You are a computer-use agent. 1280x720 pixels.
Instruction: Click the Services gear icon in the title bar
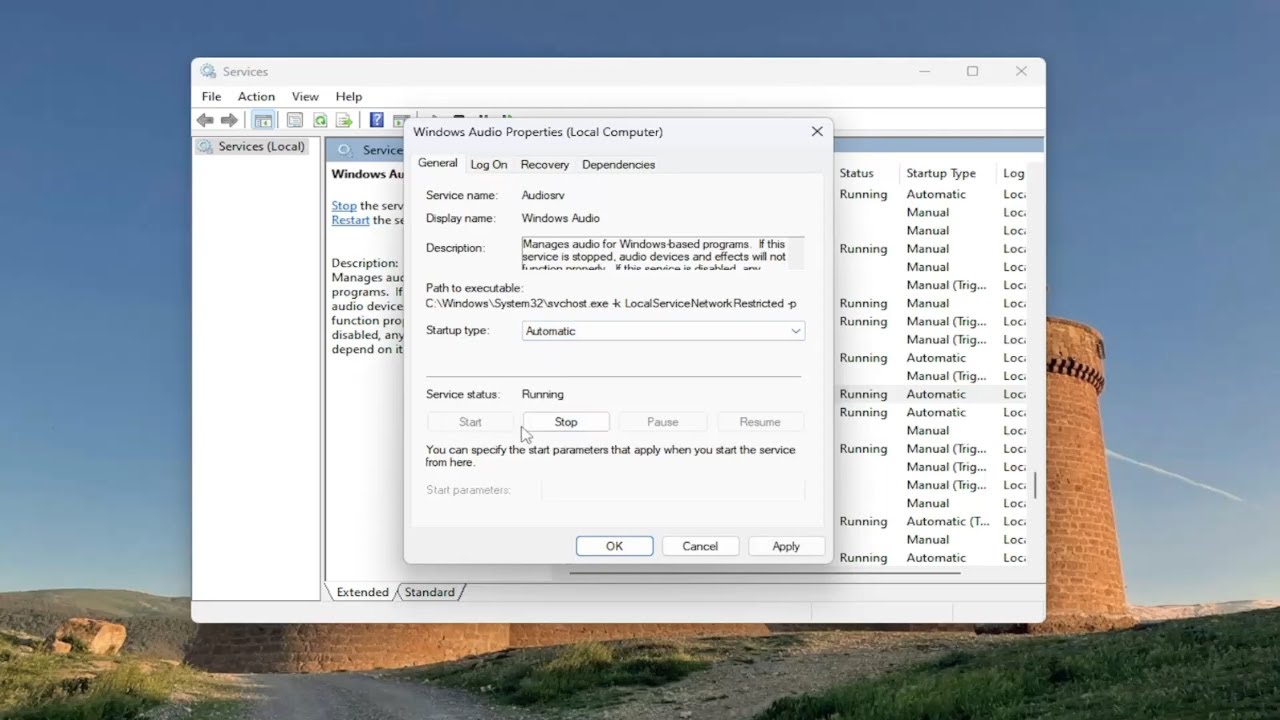(x=208, y=71)
